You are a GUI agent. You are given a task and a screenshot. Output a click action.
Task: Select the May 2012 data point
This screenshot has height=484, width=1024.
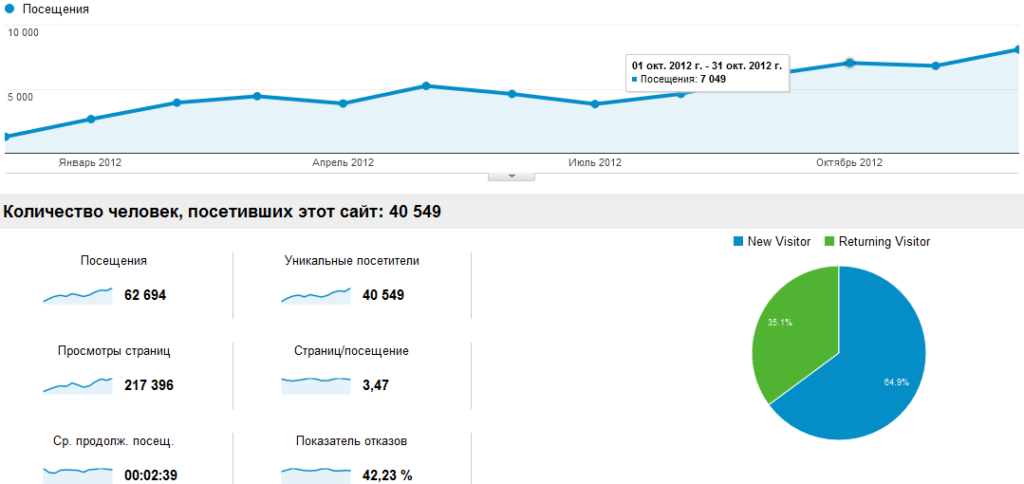click(426, 86)
